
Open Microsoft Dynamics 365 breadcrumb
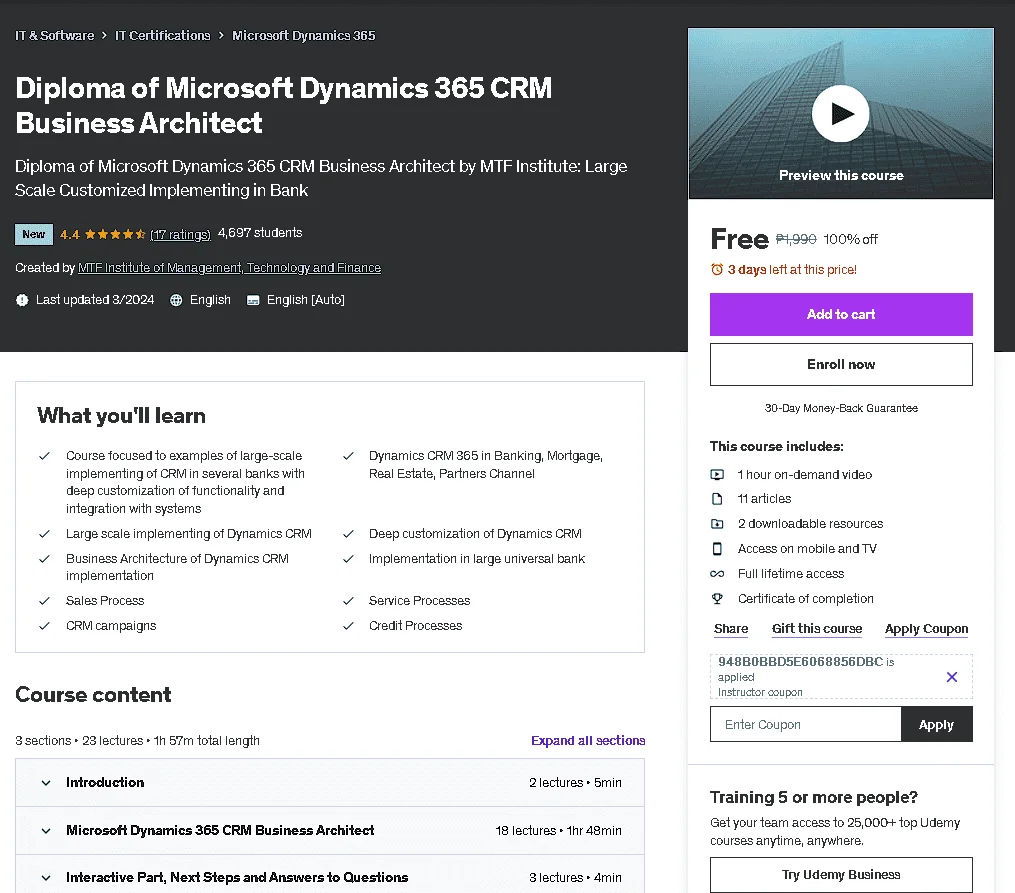coord(304,36)
